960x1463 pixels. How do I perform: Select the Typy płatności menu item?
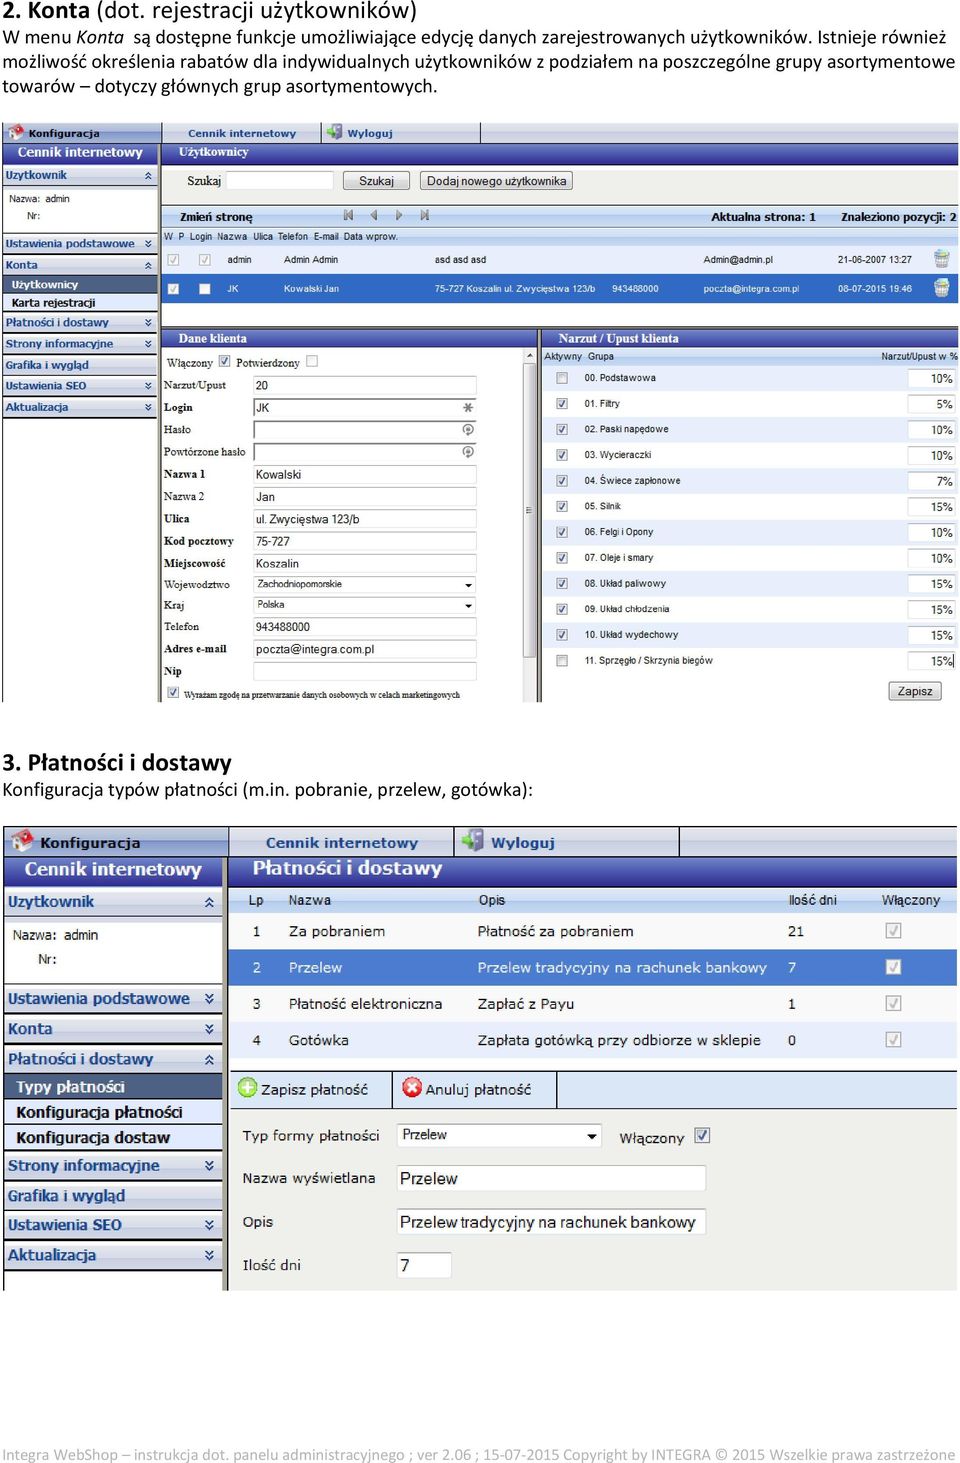(113, 1087)
